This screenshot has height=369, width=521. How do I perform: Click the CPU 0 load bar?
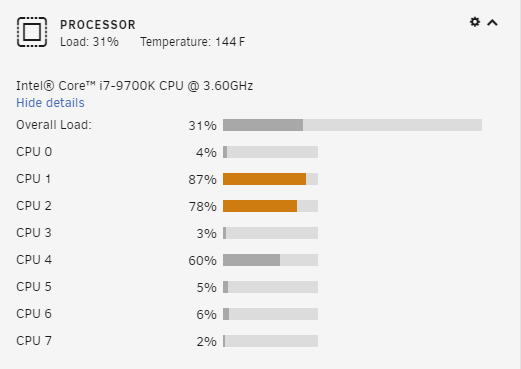point(270,152)
